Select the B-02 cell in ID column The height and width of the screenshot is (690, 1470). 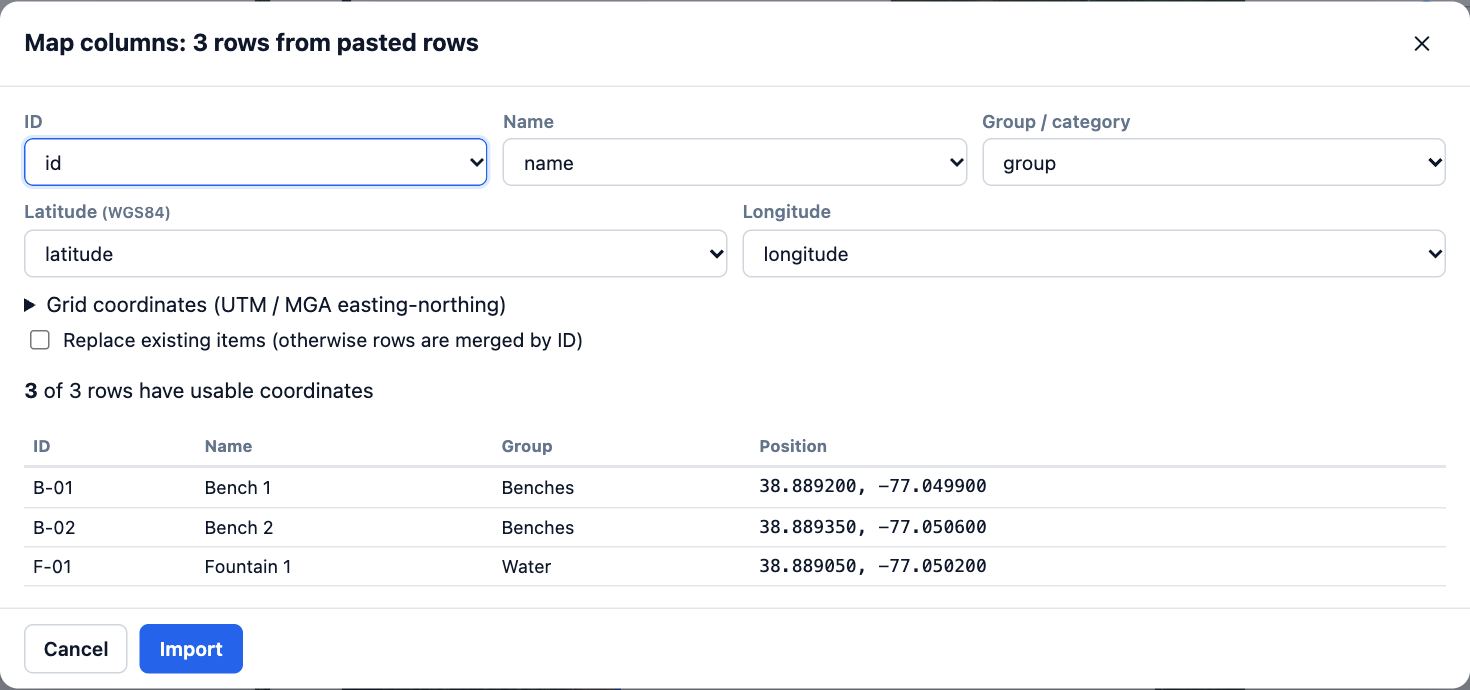click(54, 528)
